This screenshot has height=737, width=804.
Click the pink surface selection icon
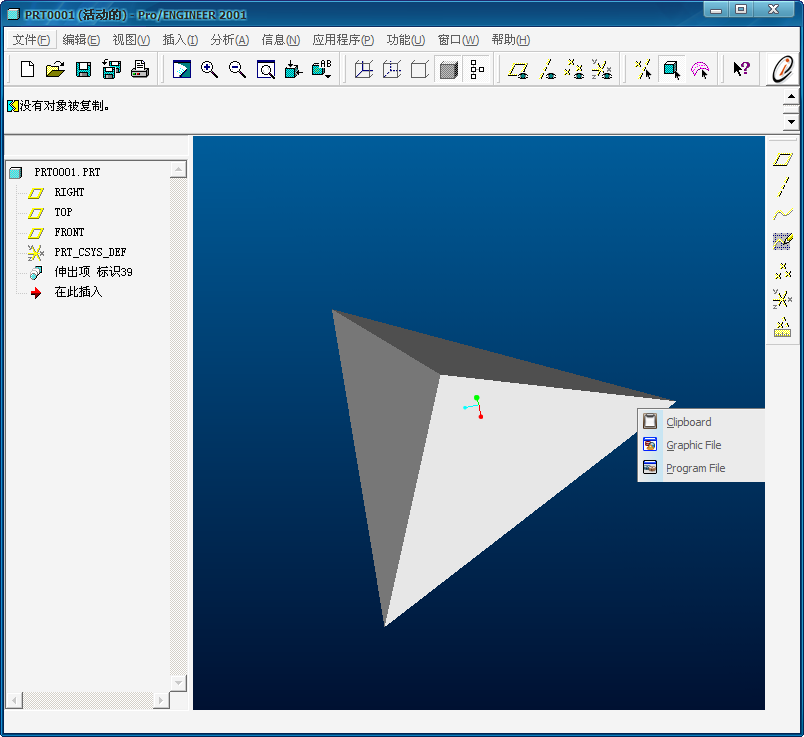[700, 69]
